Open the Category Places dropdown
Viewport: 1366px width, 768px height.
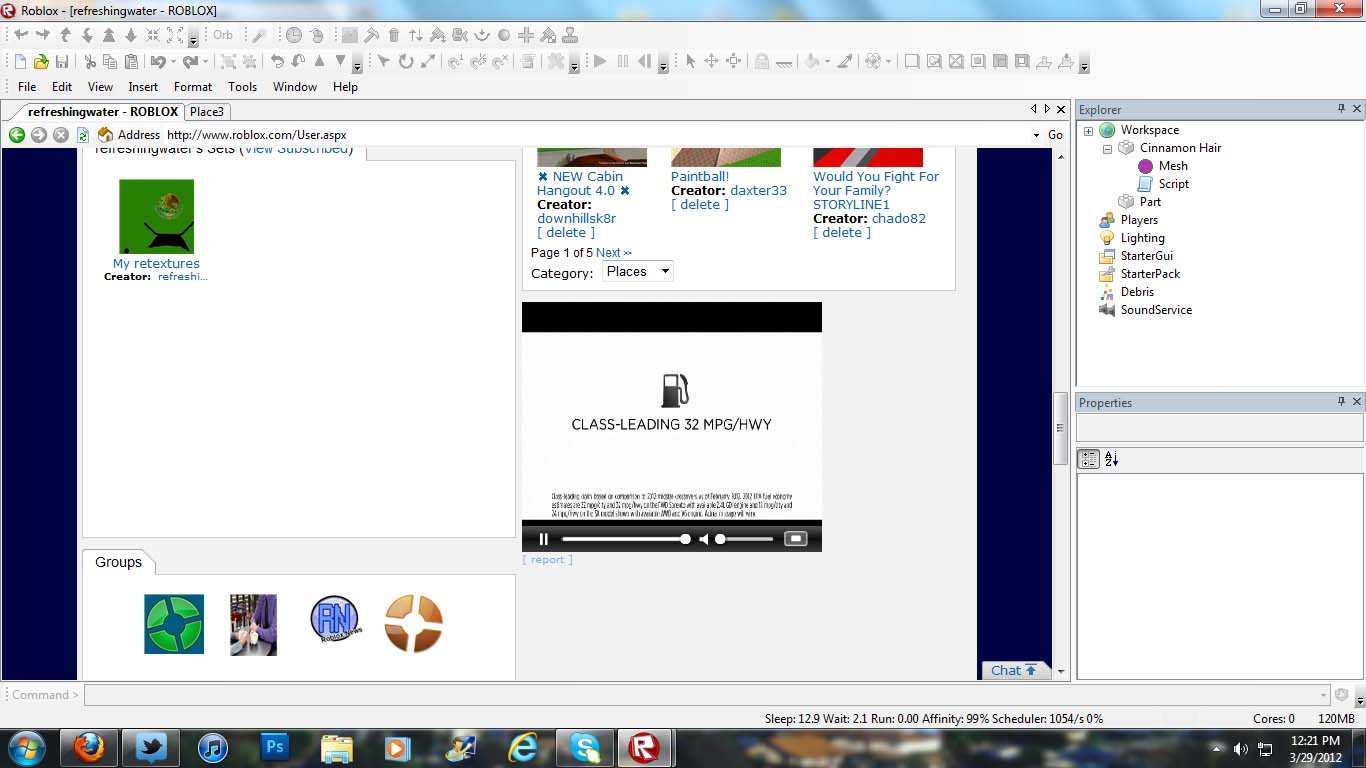coord(638,271)
